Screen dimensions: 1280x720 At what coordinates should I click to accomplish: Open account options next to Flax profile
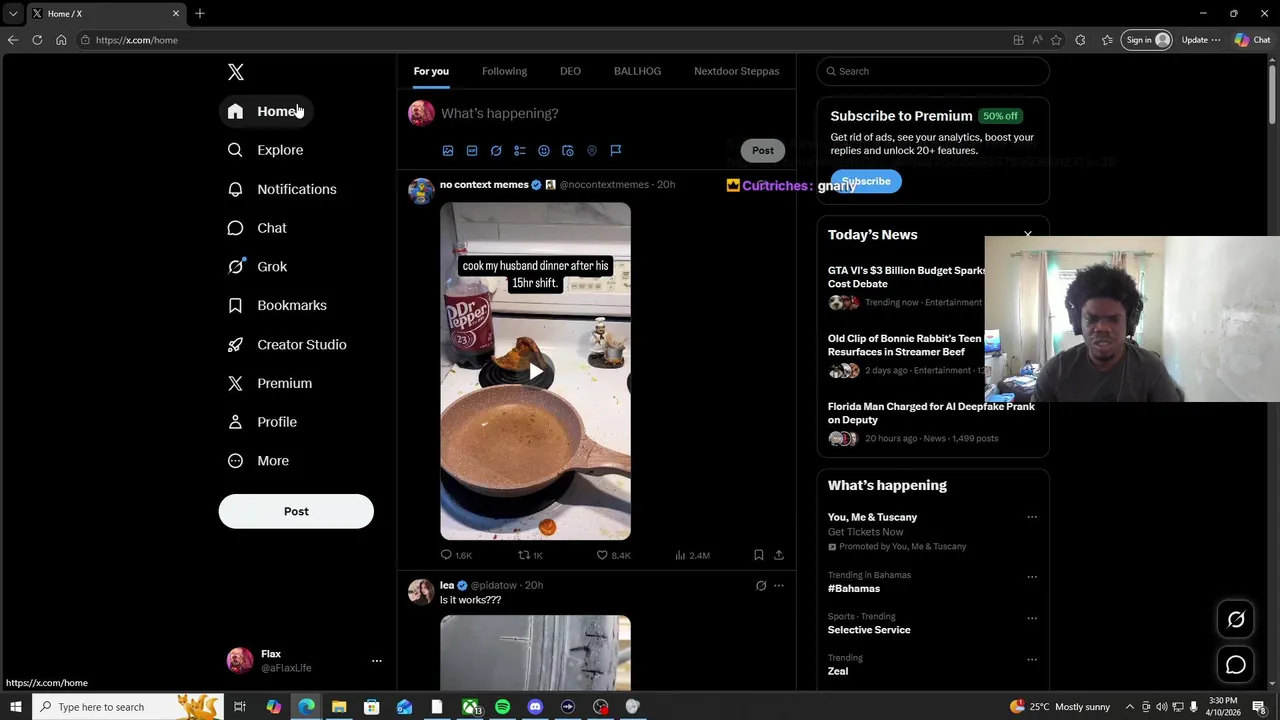coord(377,661)
